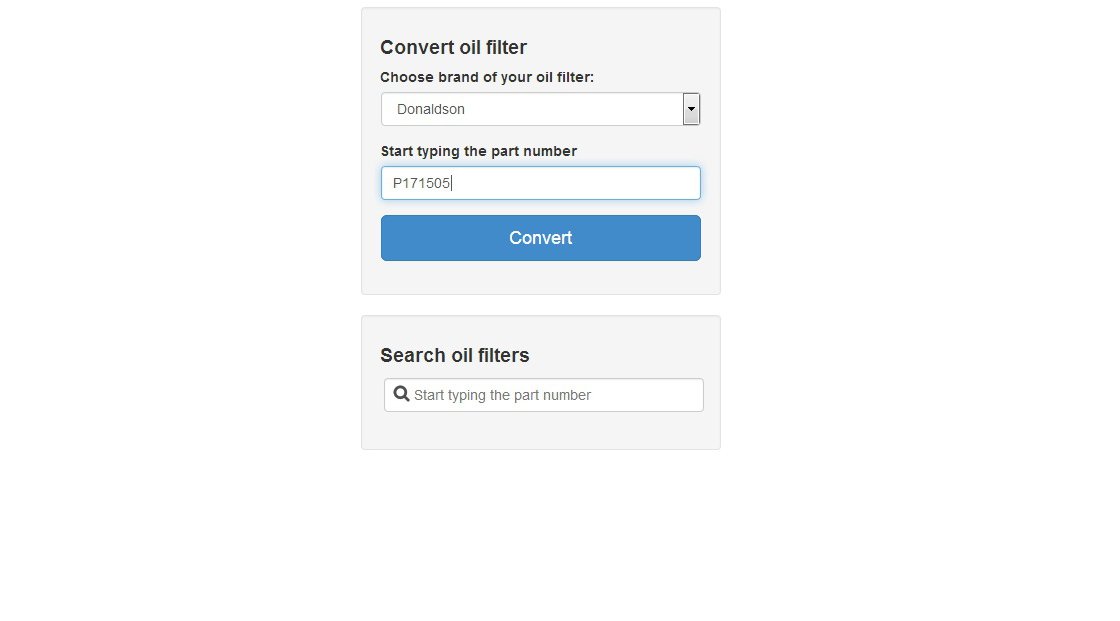
Task: Click the part number field containing P171505
Action: tap(540, 183)
